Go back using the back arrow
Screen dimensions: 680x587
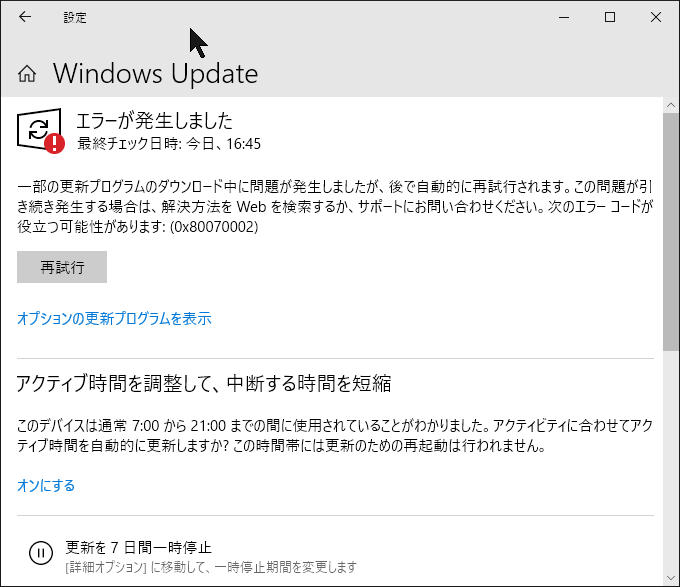click(x=25, y=17)
